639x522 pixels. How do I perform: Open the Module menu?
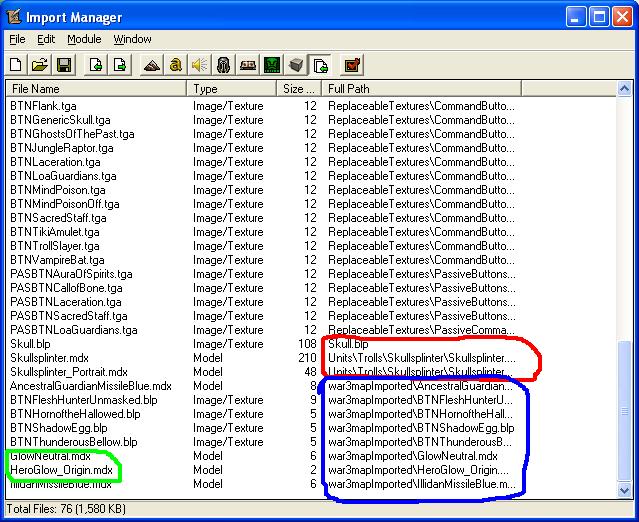pos(84,39)
